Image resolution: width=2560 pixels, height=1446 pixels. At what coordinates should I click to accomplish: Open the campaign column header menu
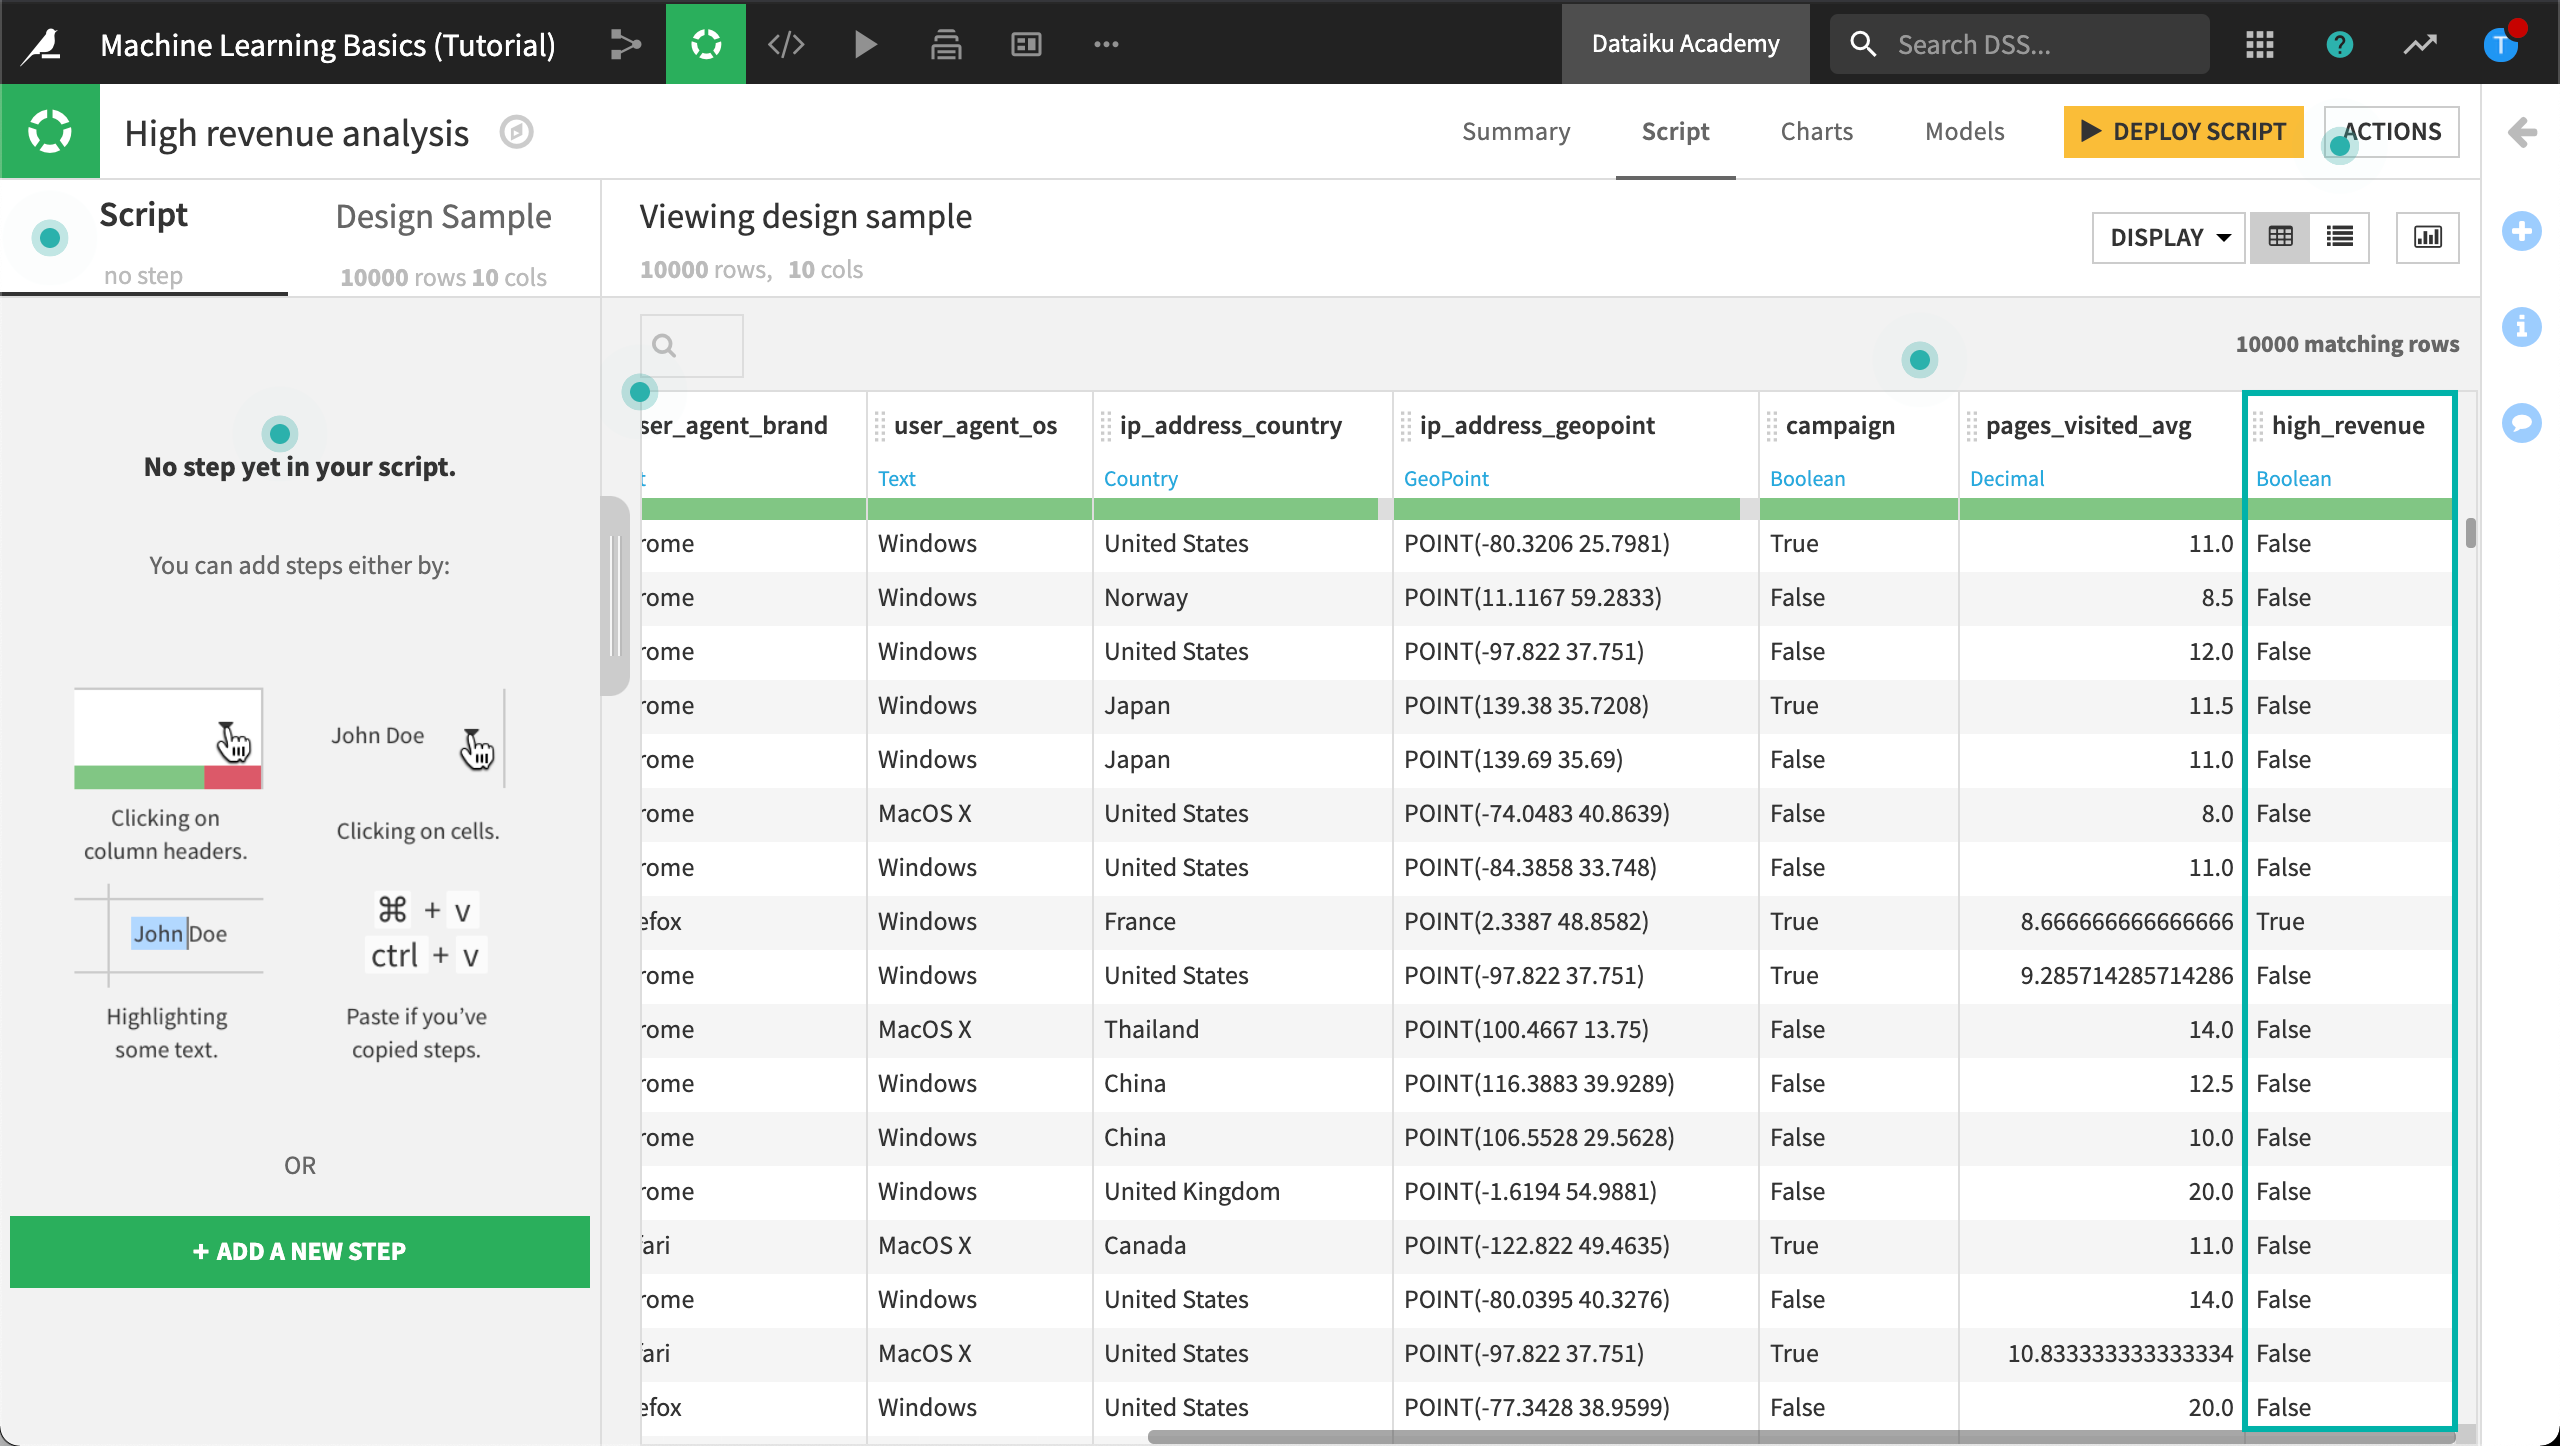1840,426
